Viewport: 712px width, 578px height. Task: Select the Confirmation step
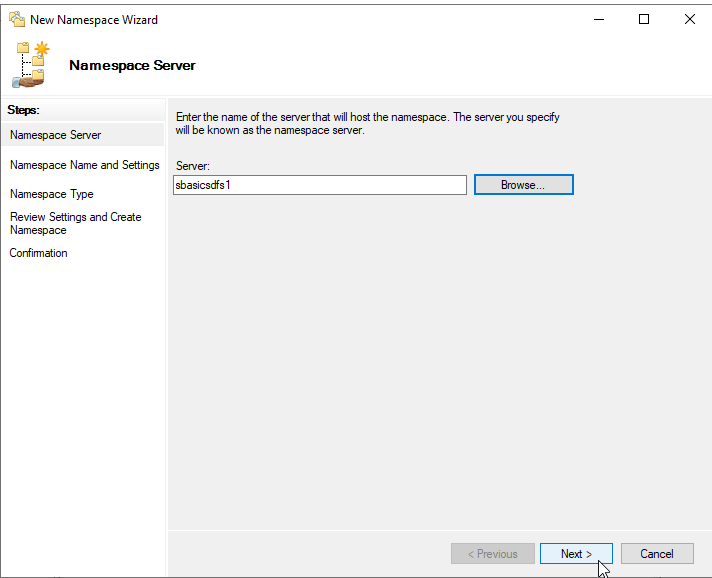click(x=39, y=253)
